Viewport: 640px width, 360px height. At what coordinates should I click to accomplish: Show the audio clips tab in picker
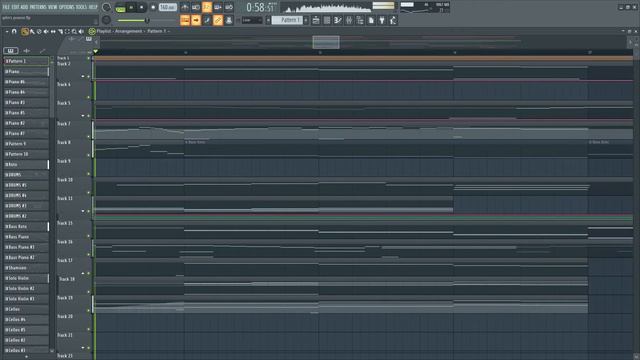pyautogui.click(x=27, y=51)
